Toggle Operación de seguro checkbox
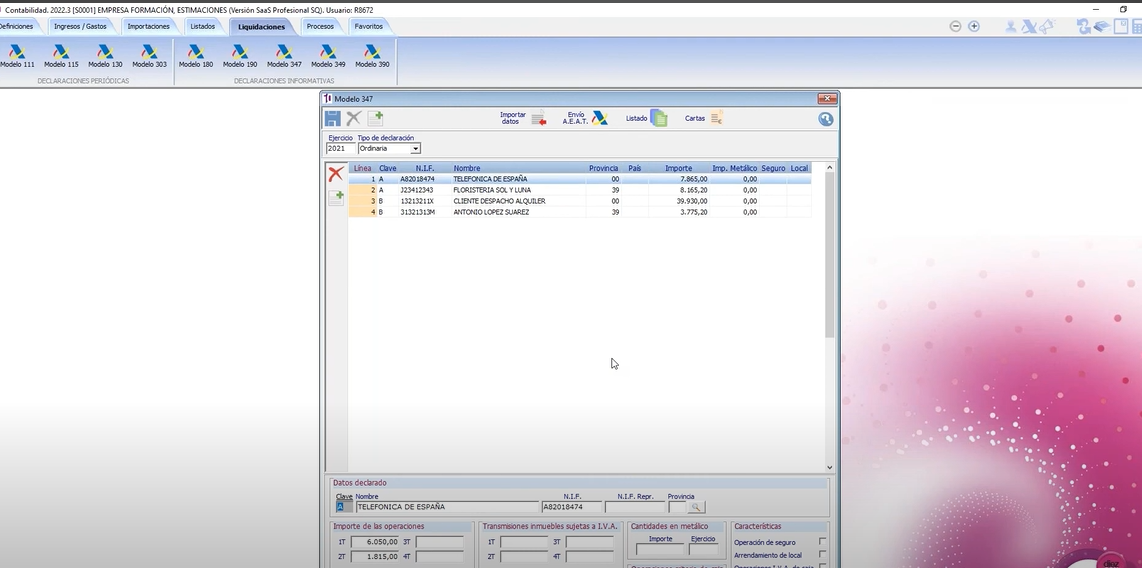The height and width of the screenshot is (568, 1142). pos(822,542)
